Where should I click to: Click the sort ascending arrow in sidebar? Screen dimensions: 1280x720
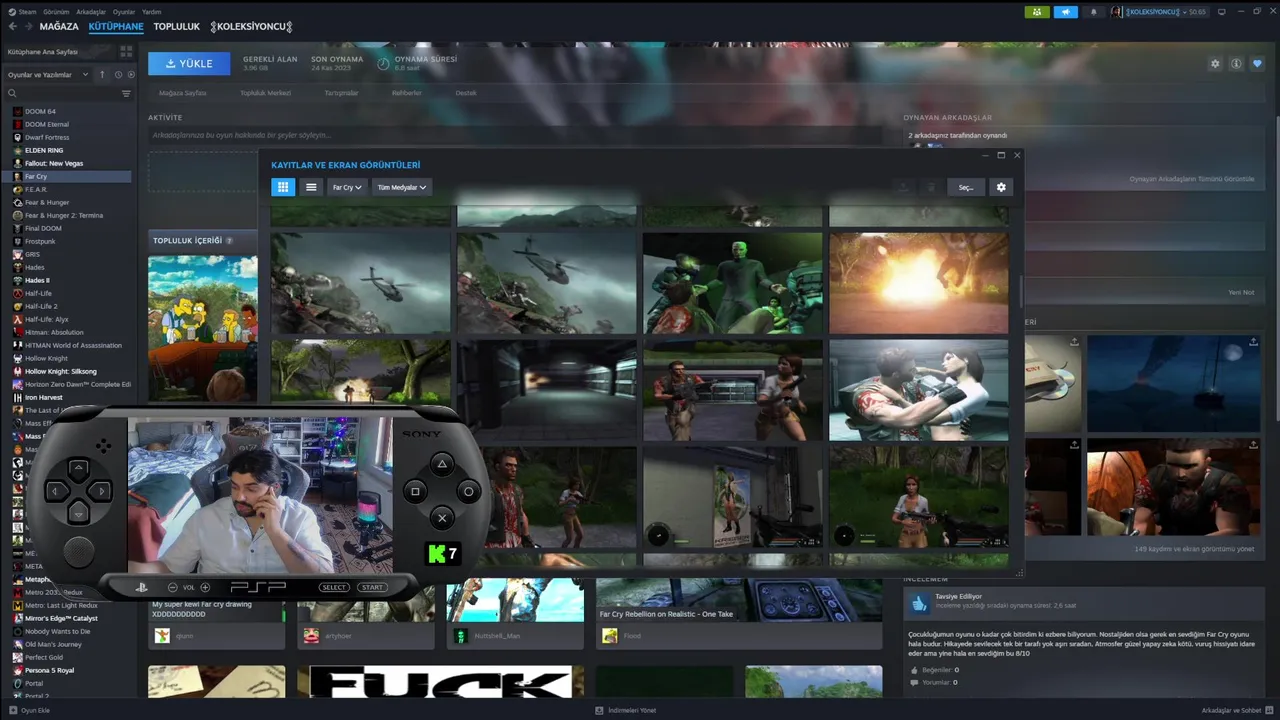pyautogui.click(x=102, y=75)
